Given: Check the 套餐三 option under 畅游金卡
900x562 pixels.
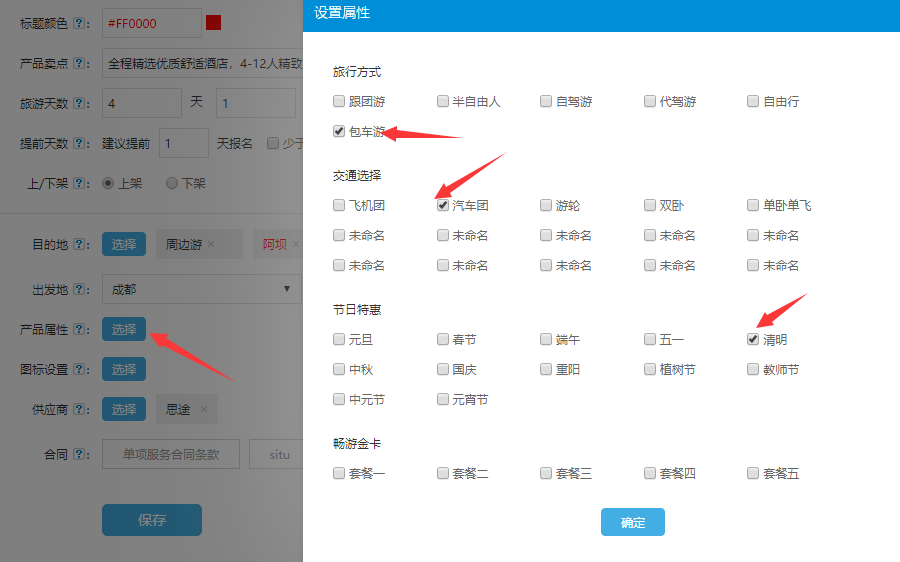Looking at the screenshot, I should pyautogui.click(x=546, y=473).
